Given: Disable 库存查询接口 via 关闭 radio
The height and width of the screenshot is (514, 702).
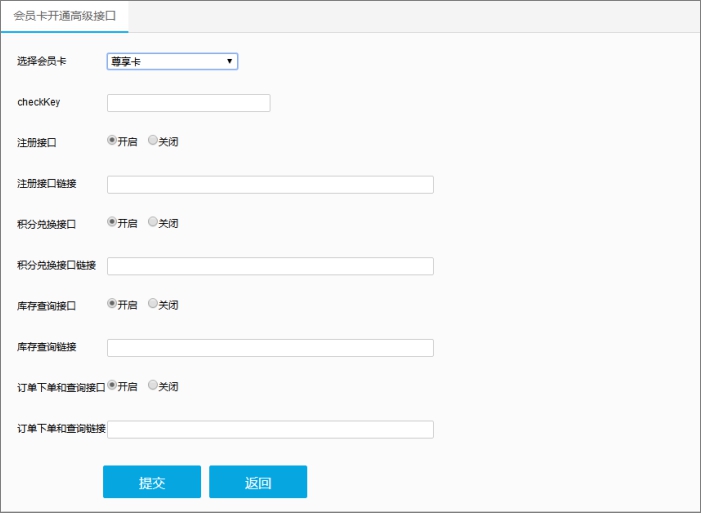Looking at the screenshot, I should coord(153,304).
